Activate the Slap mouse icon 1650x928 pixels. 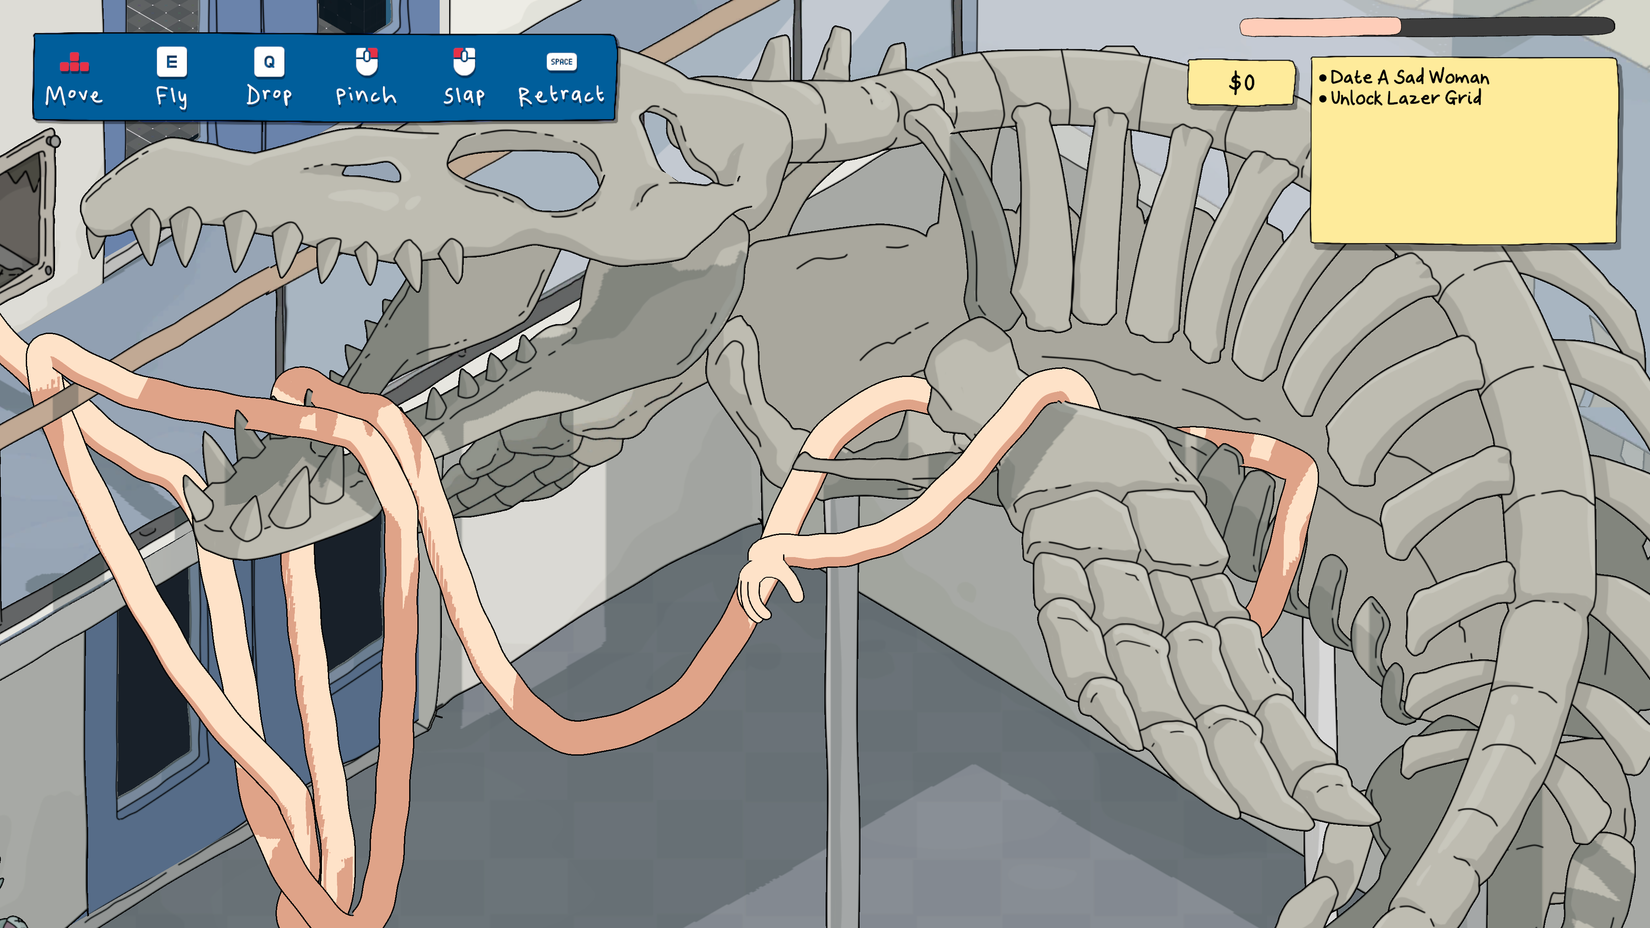tap(464, 61)
